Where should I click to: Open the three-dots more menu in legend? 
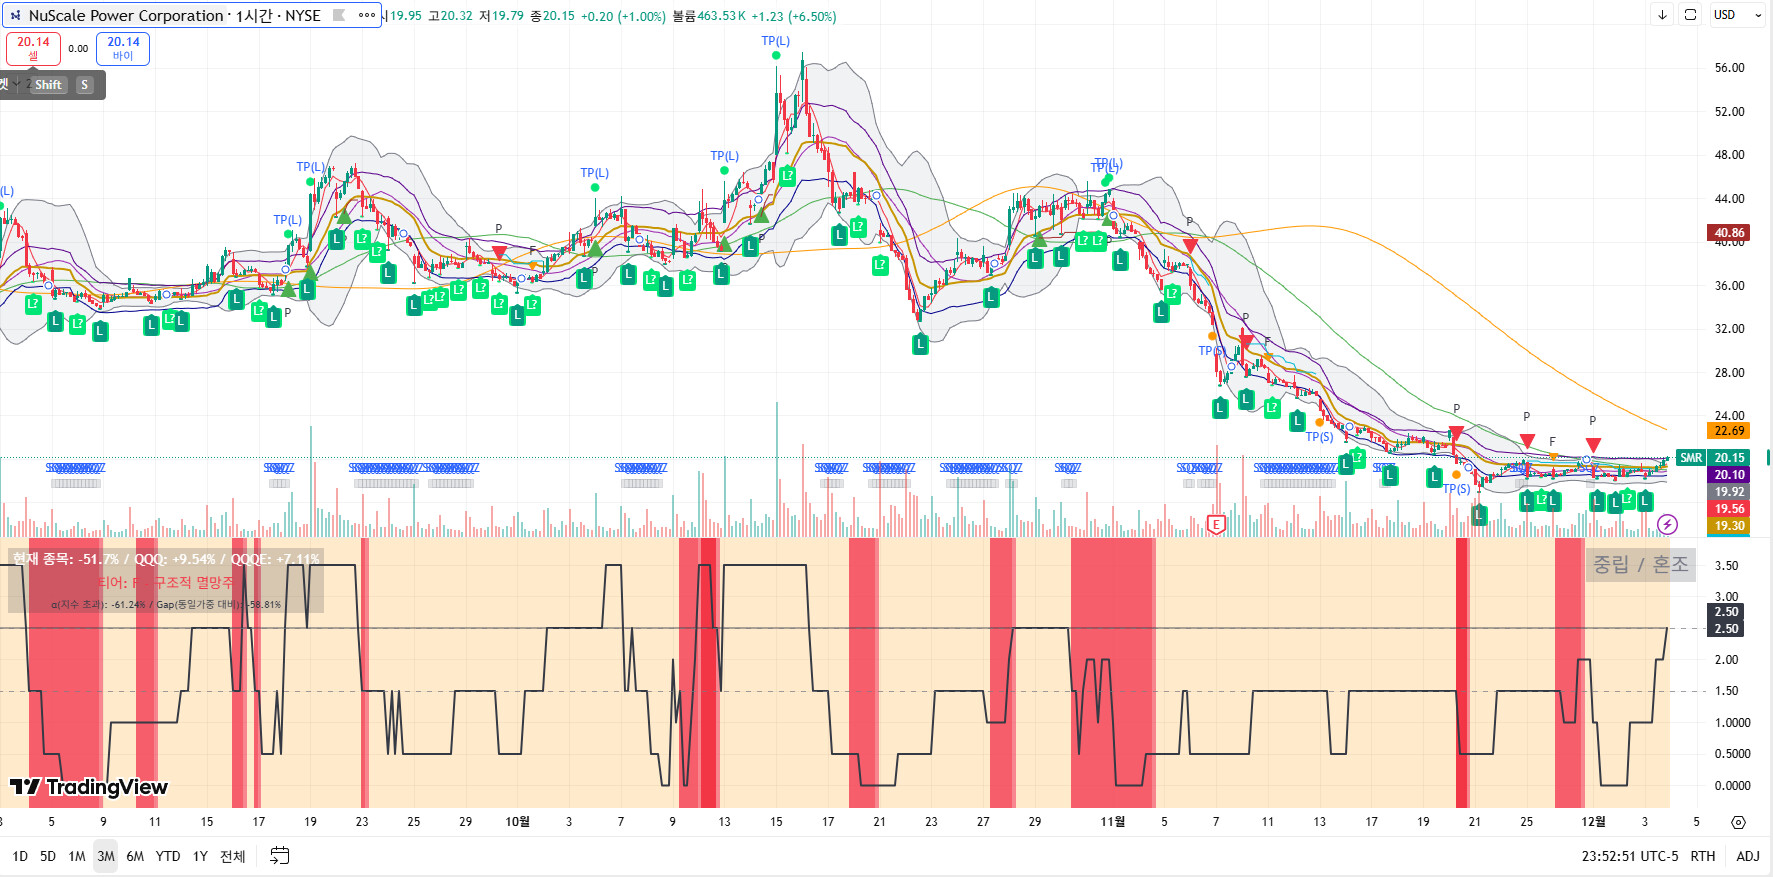pos(367,15)
